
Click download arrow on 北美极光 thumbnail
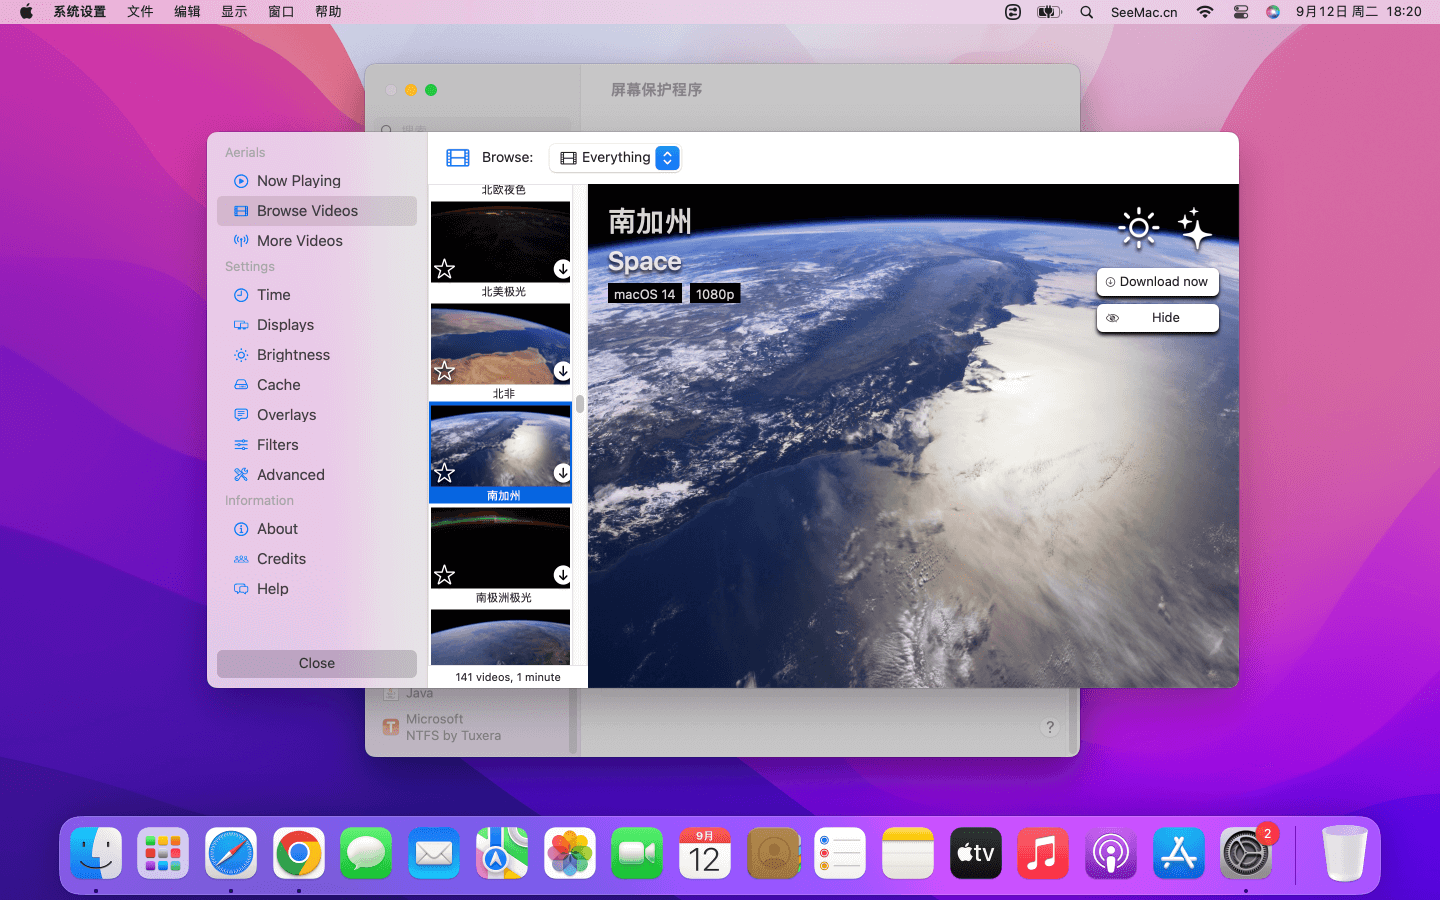coord(562,269)
